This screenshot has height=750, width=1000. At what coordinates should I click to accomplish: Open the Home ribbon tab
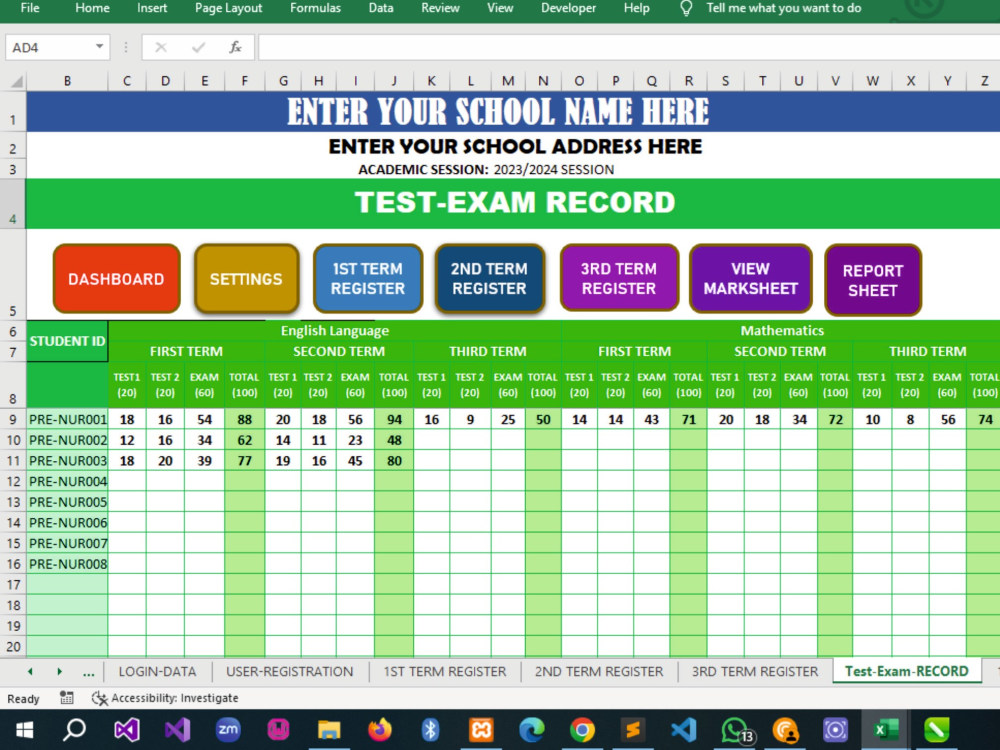92,8
